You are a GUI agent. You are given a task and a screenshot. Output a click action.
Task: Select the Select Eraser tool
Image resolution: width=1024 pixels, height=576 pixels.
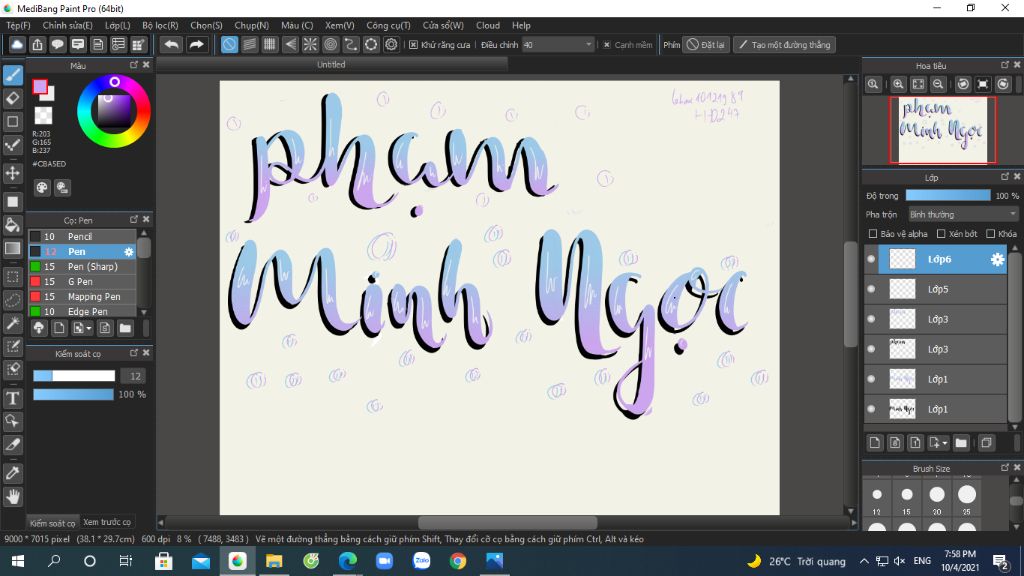[12, 369]
